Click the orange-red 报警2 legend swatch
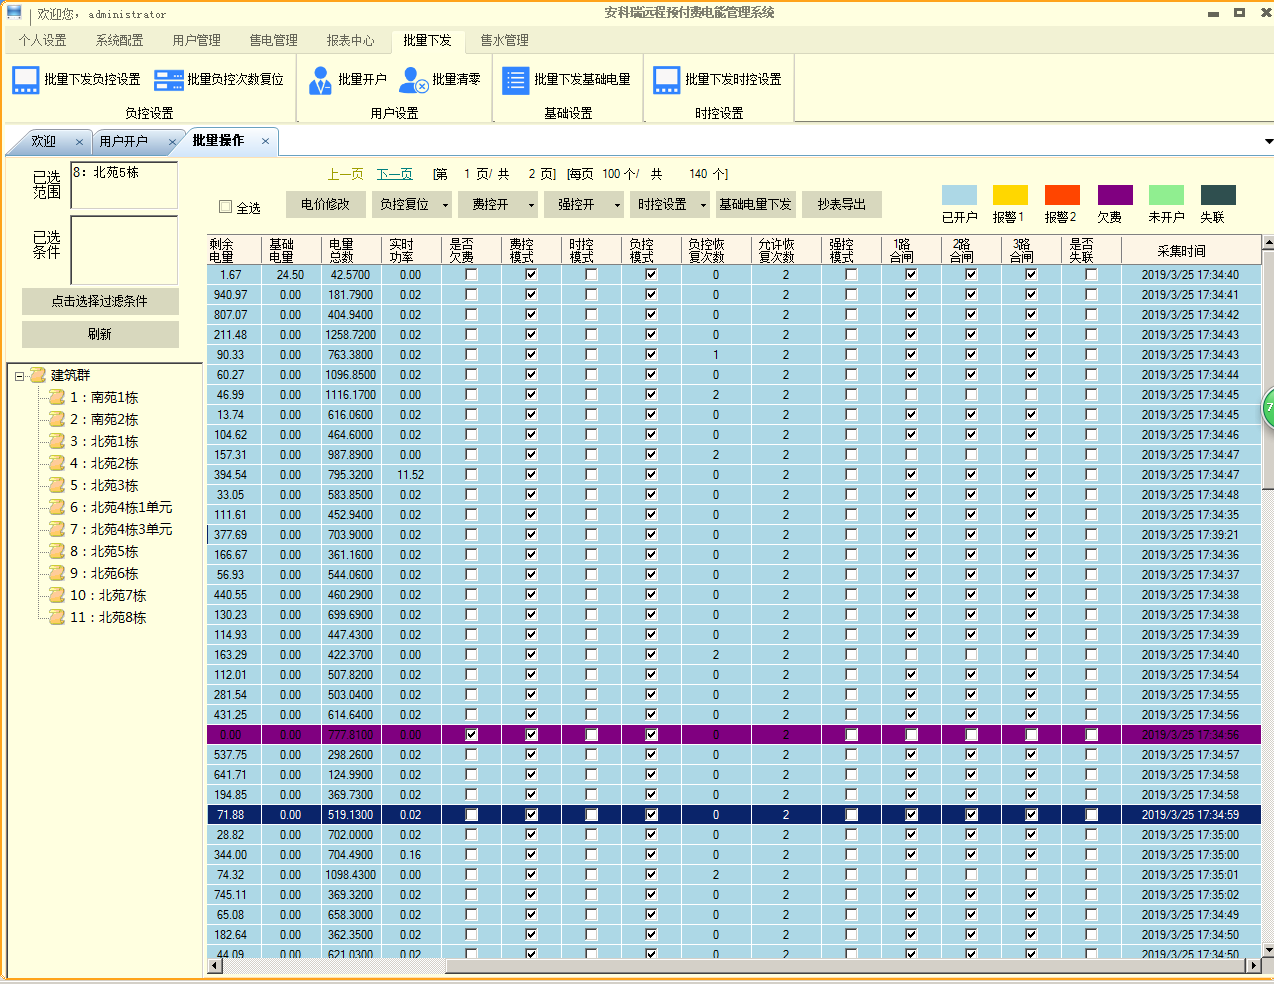 pos(1062,195)
